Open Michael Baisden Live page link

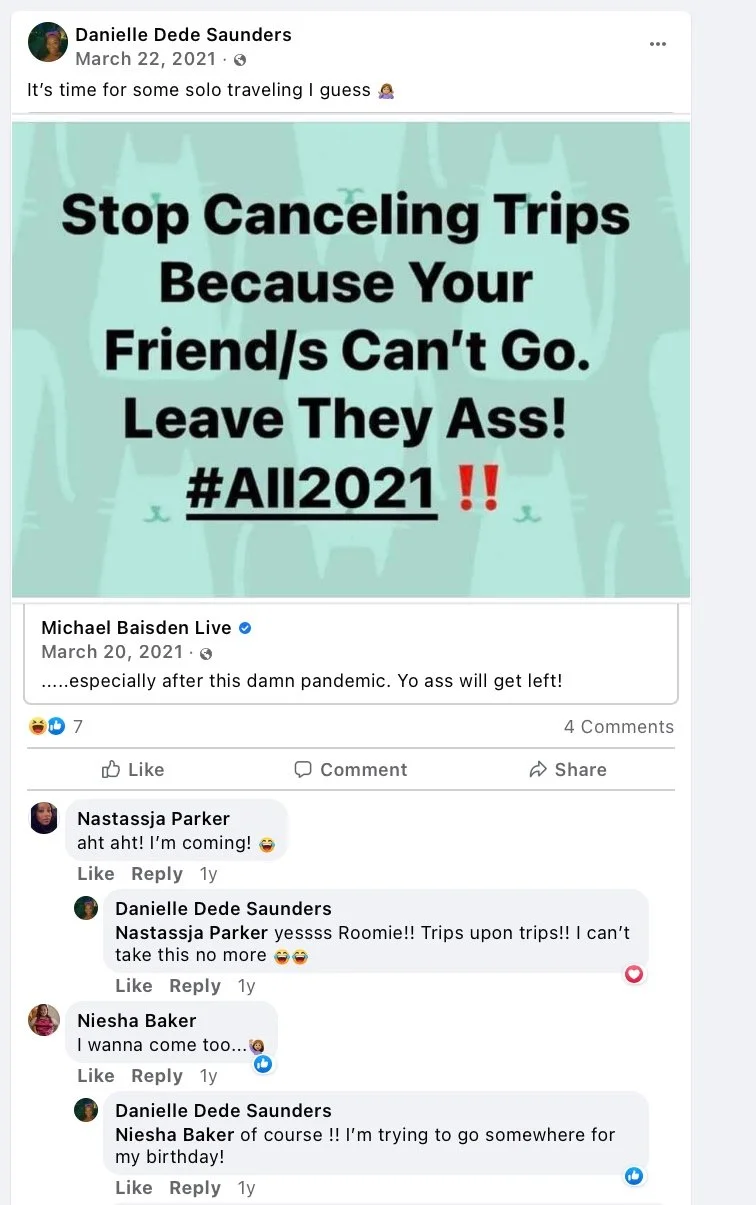136,628
